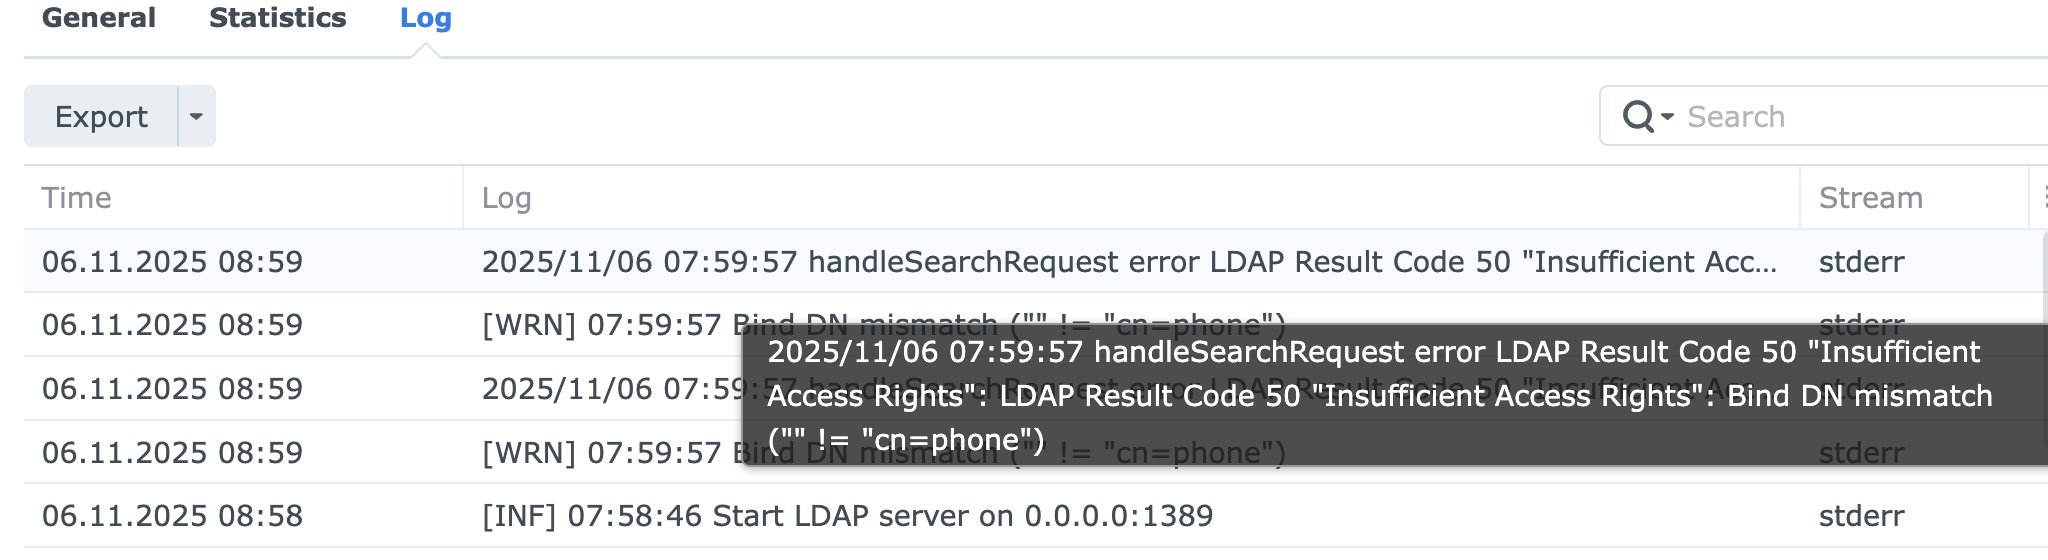
Task: Click stderr in the first log row
Action: tap(1861, 262)
